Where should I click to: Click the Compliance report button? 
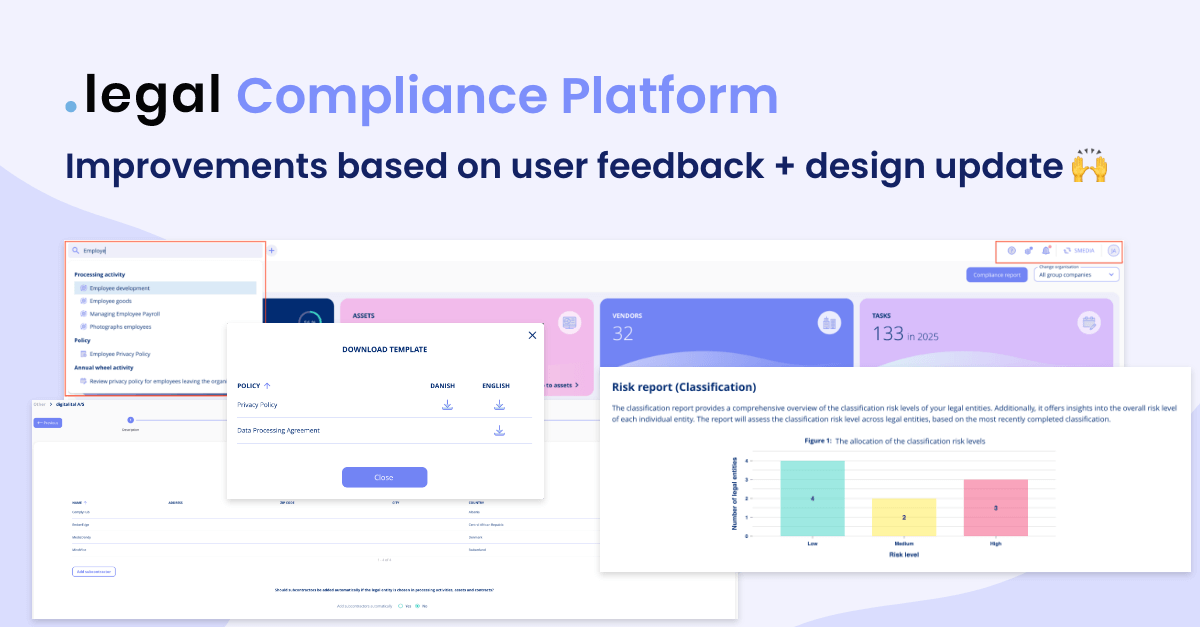tap(996, 275)
